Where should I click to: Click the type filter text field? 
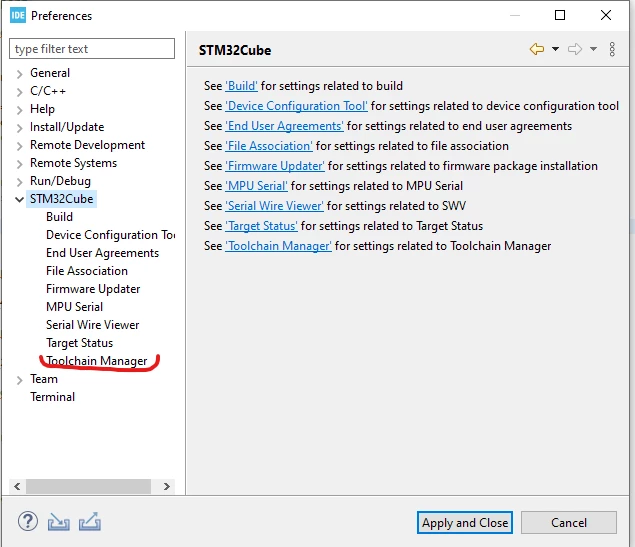point(92,49)
